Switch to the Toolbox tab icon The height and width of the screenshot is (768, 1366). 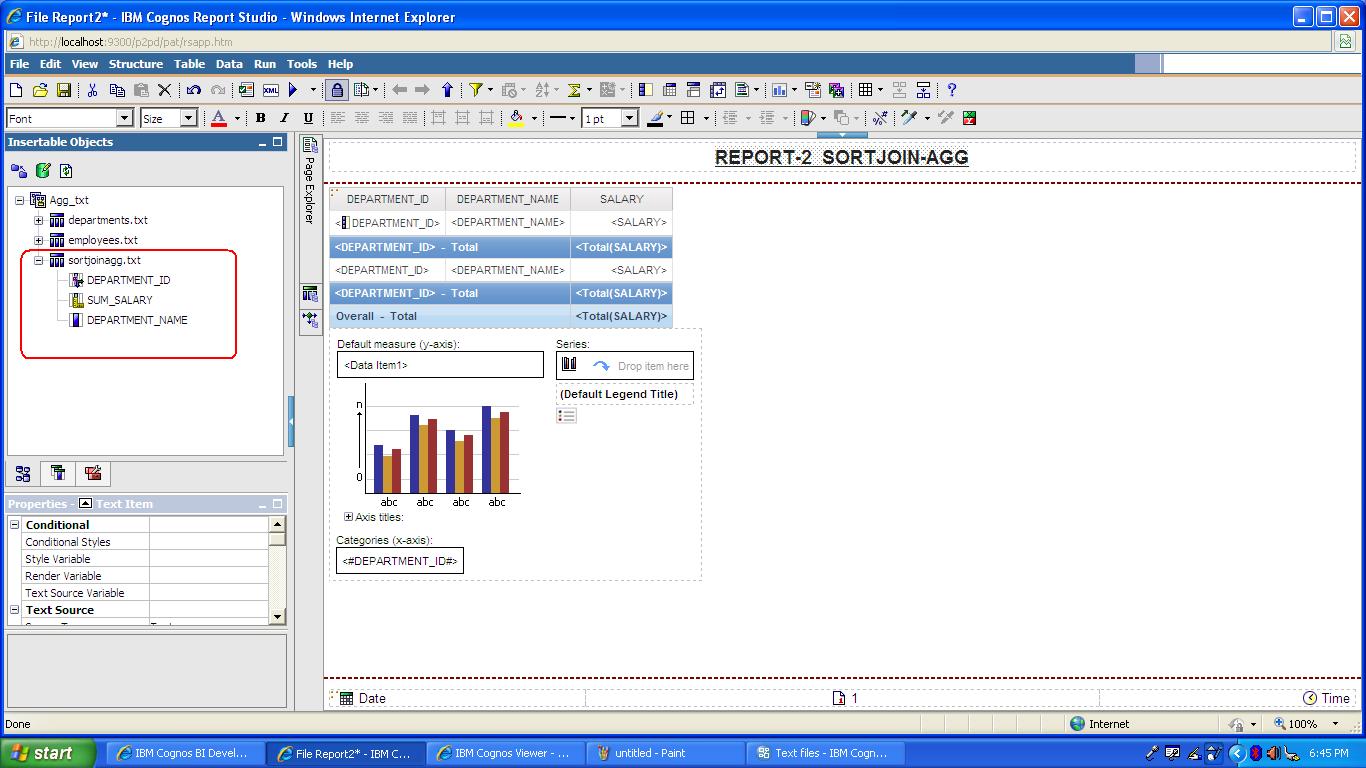click(93, 473)
